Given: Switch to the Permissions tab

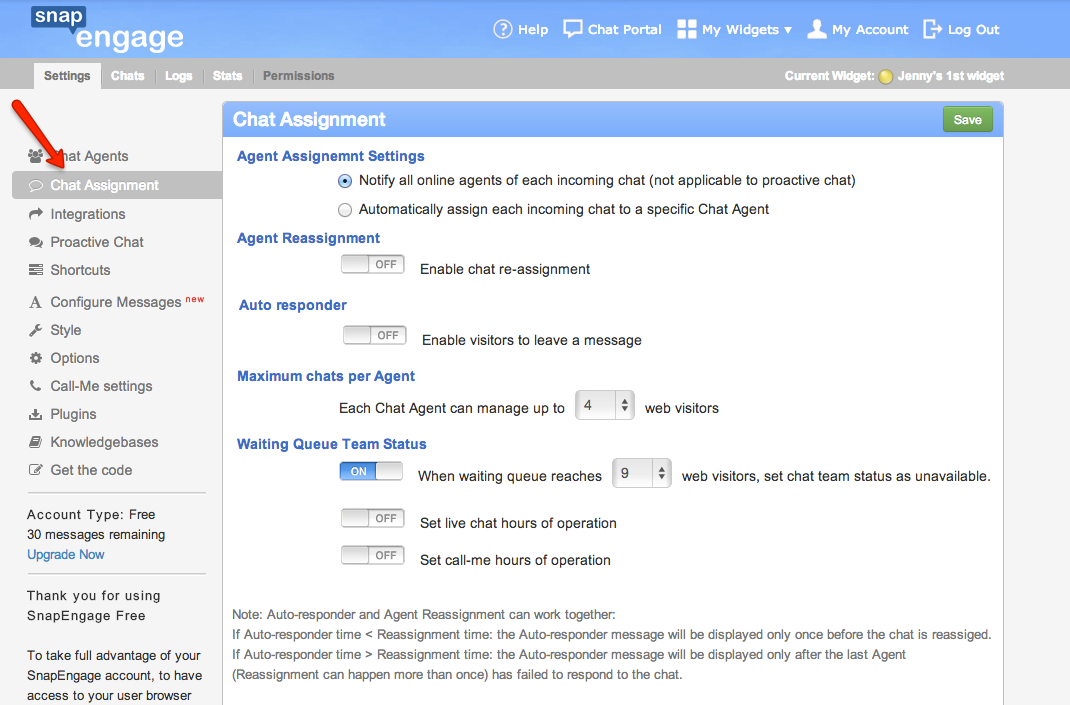Looking at the screenshot, I should click(x=299, y=76).
